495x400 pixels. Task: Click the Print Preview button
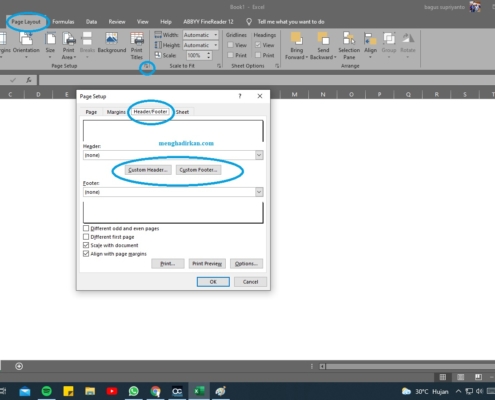[207, 264]
